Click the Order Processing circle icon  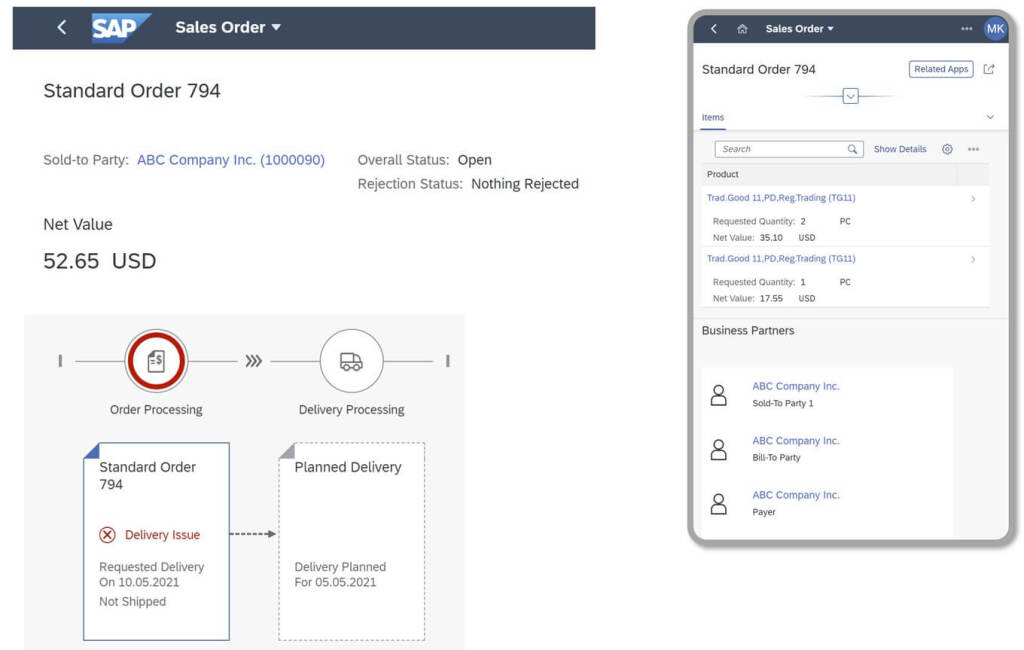tap(156, 361)
